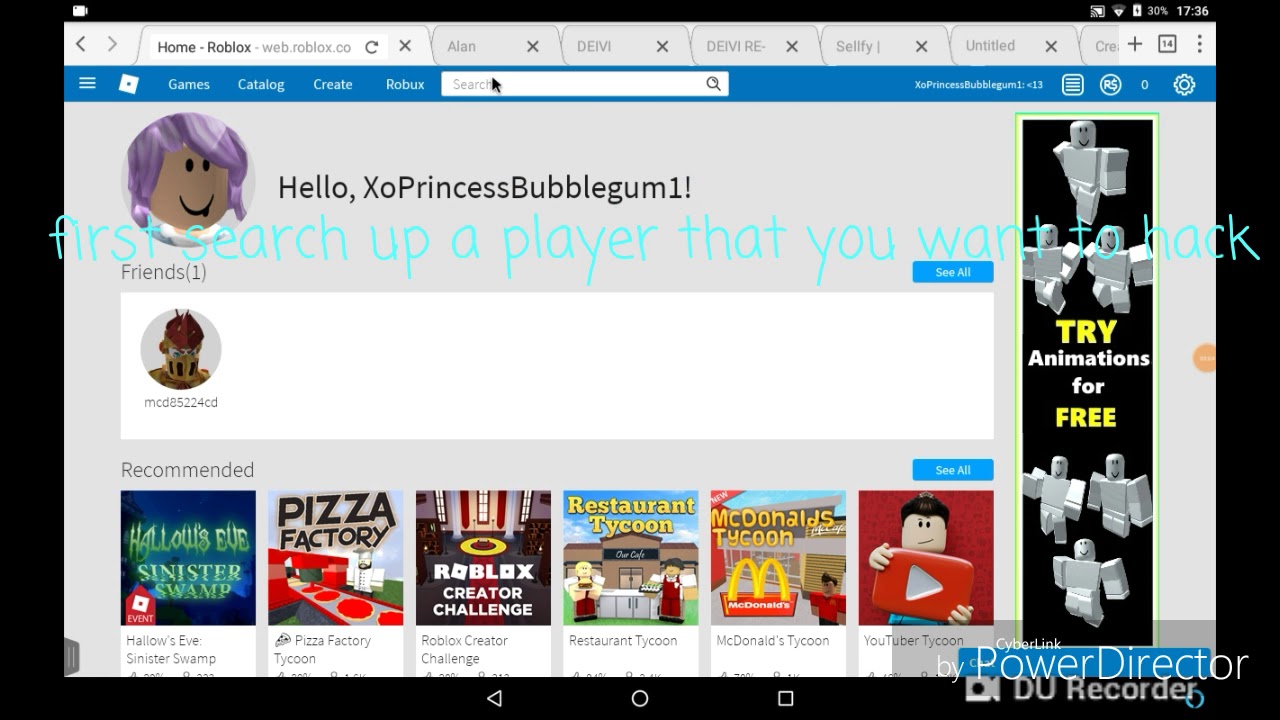Viewport: 1280px width, 720px height.
Task: Tap the Android recent apps square button
Action: (786, 699)
